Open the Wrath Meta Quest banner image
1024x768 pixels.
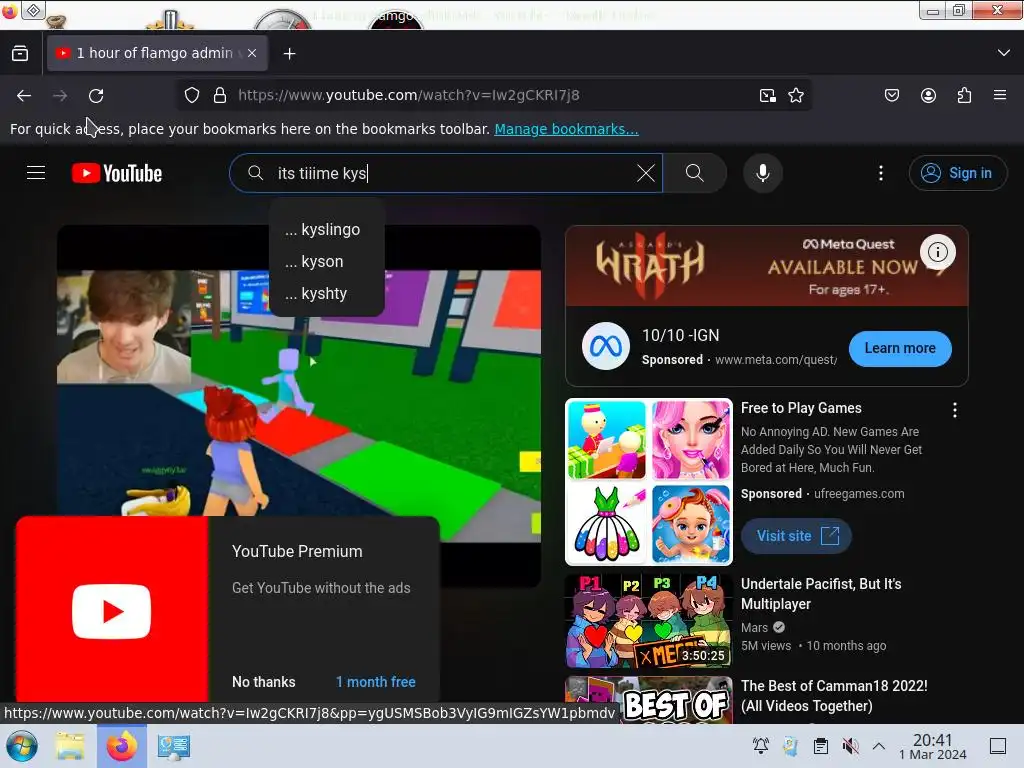click(766, 266)
